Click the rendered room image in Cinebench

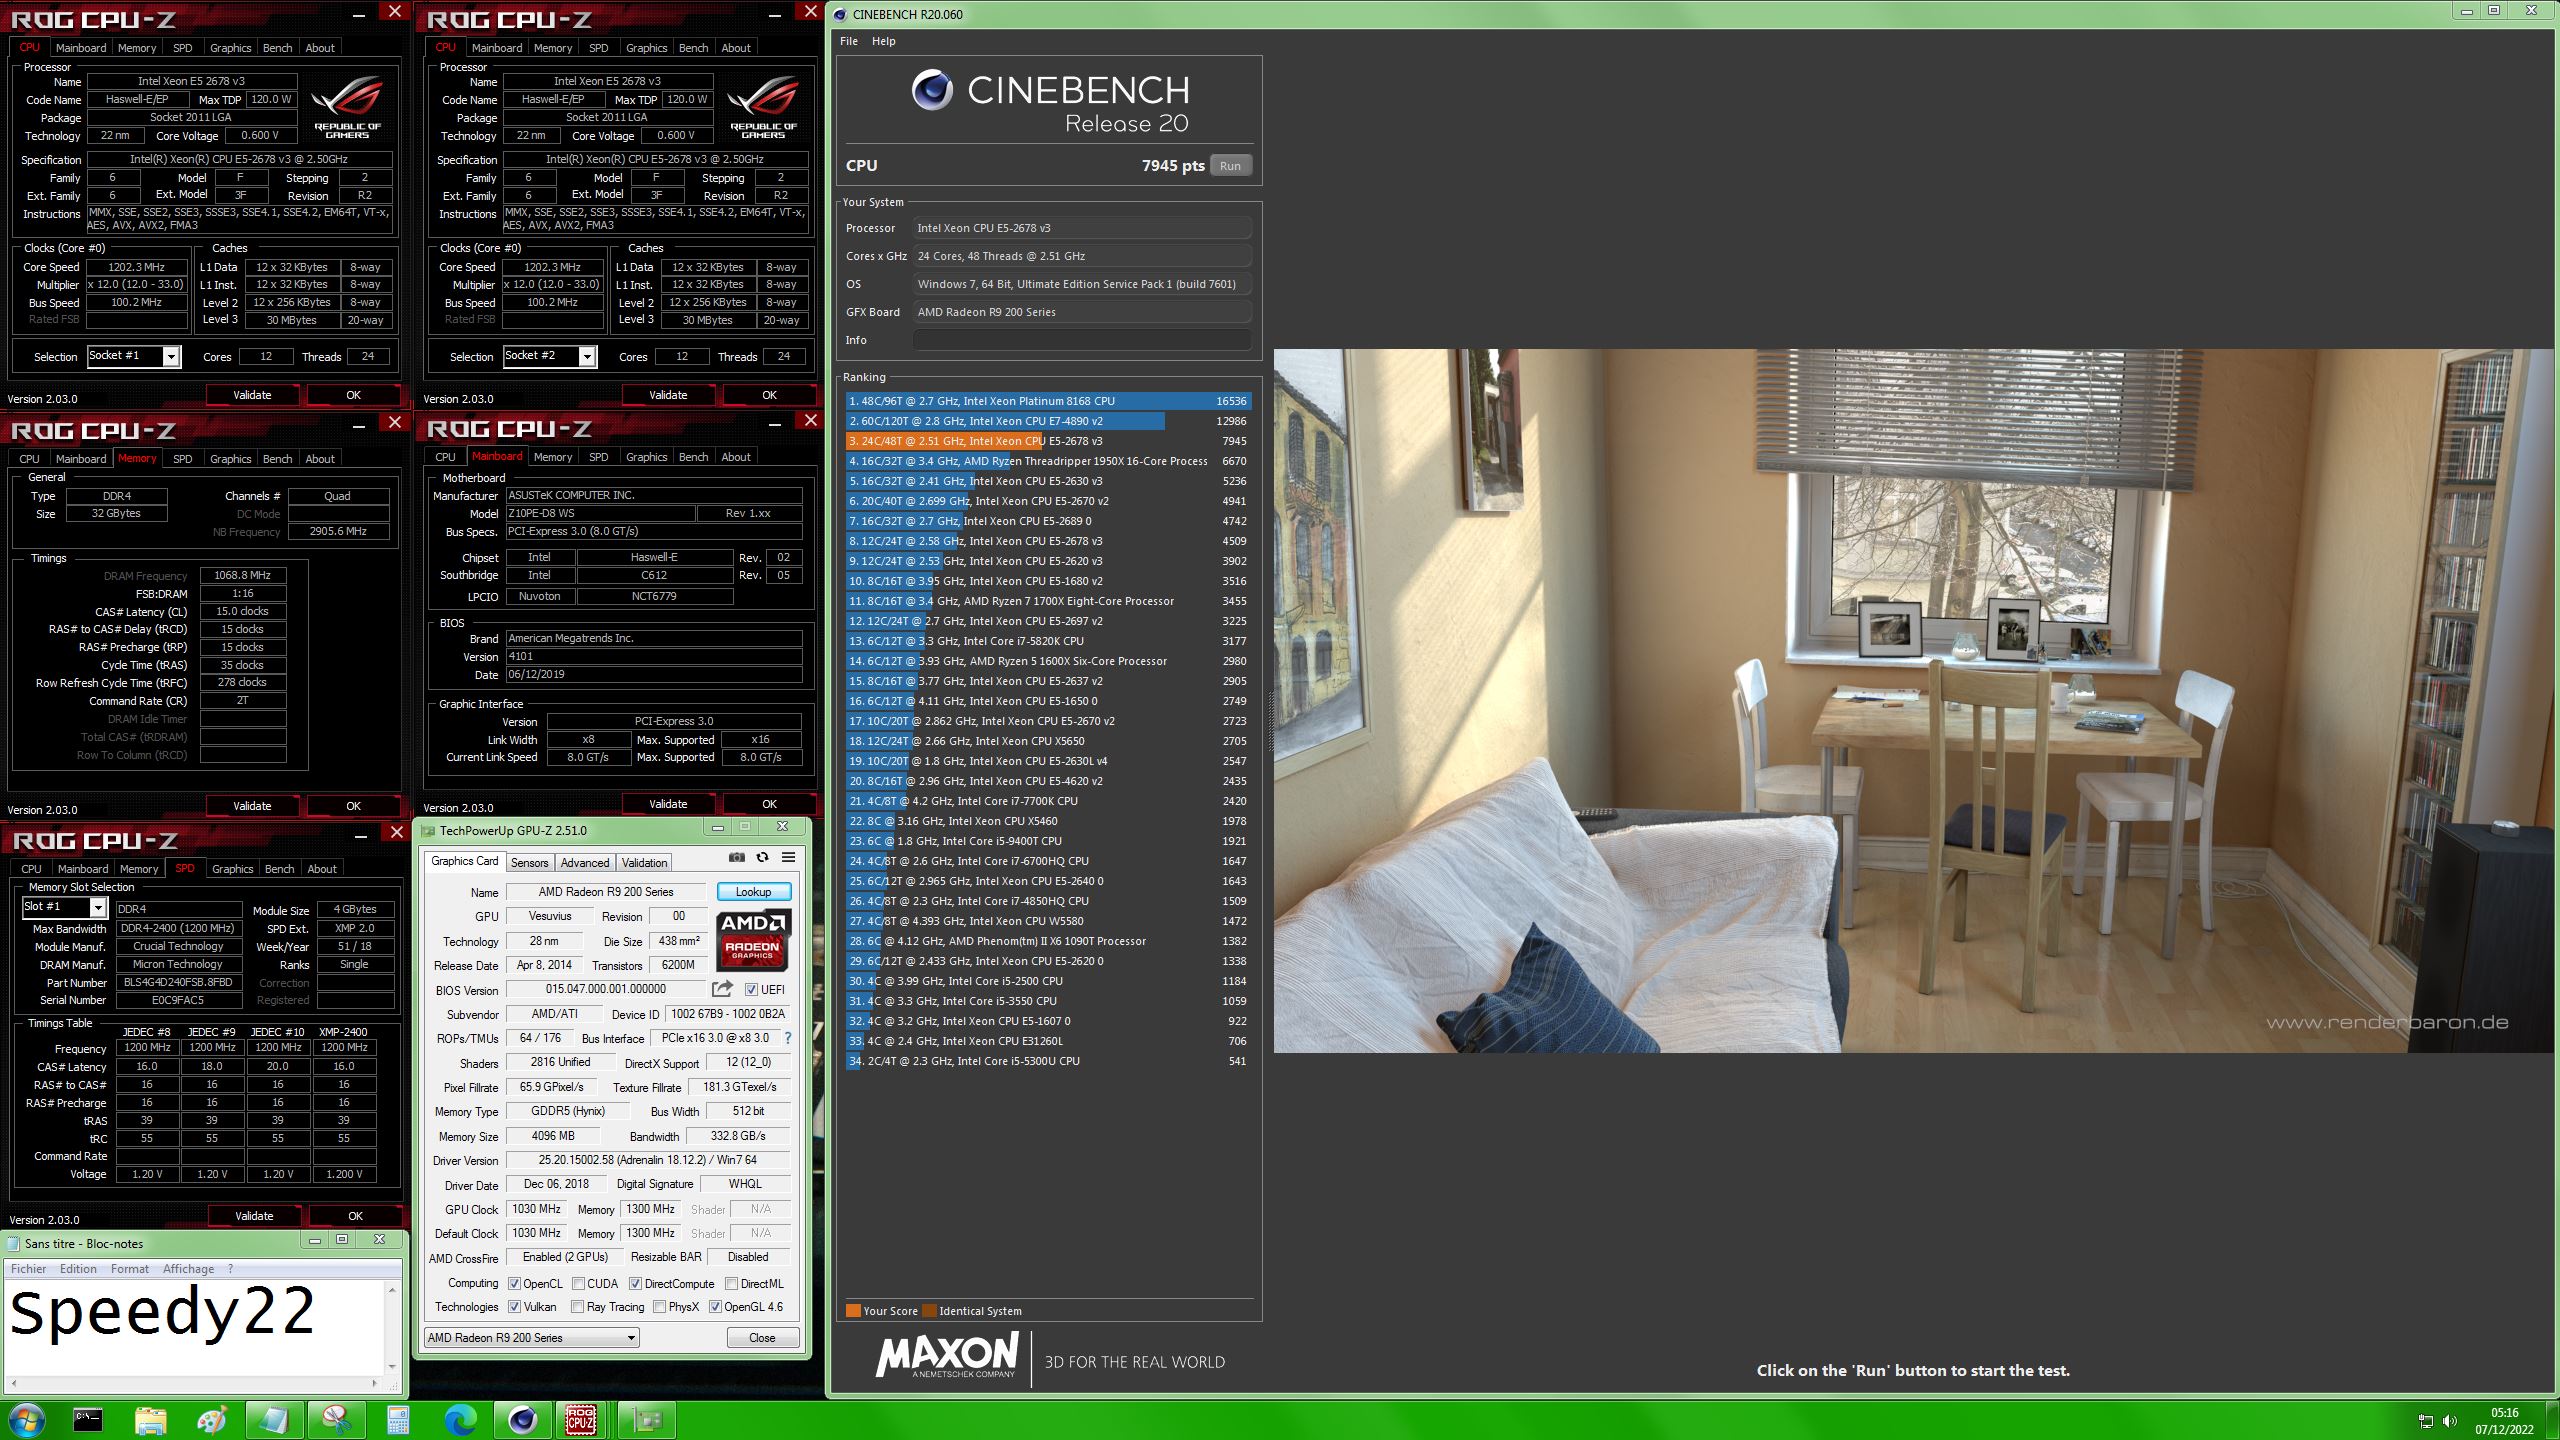coord(1912,700)
